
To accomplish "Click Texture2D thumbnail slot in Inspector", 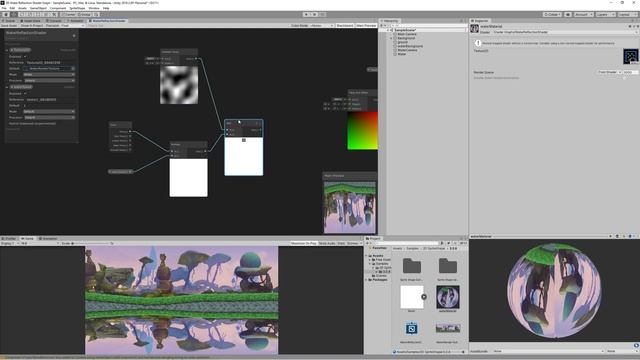I will [x=631, y=56].
